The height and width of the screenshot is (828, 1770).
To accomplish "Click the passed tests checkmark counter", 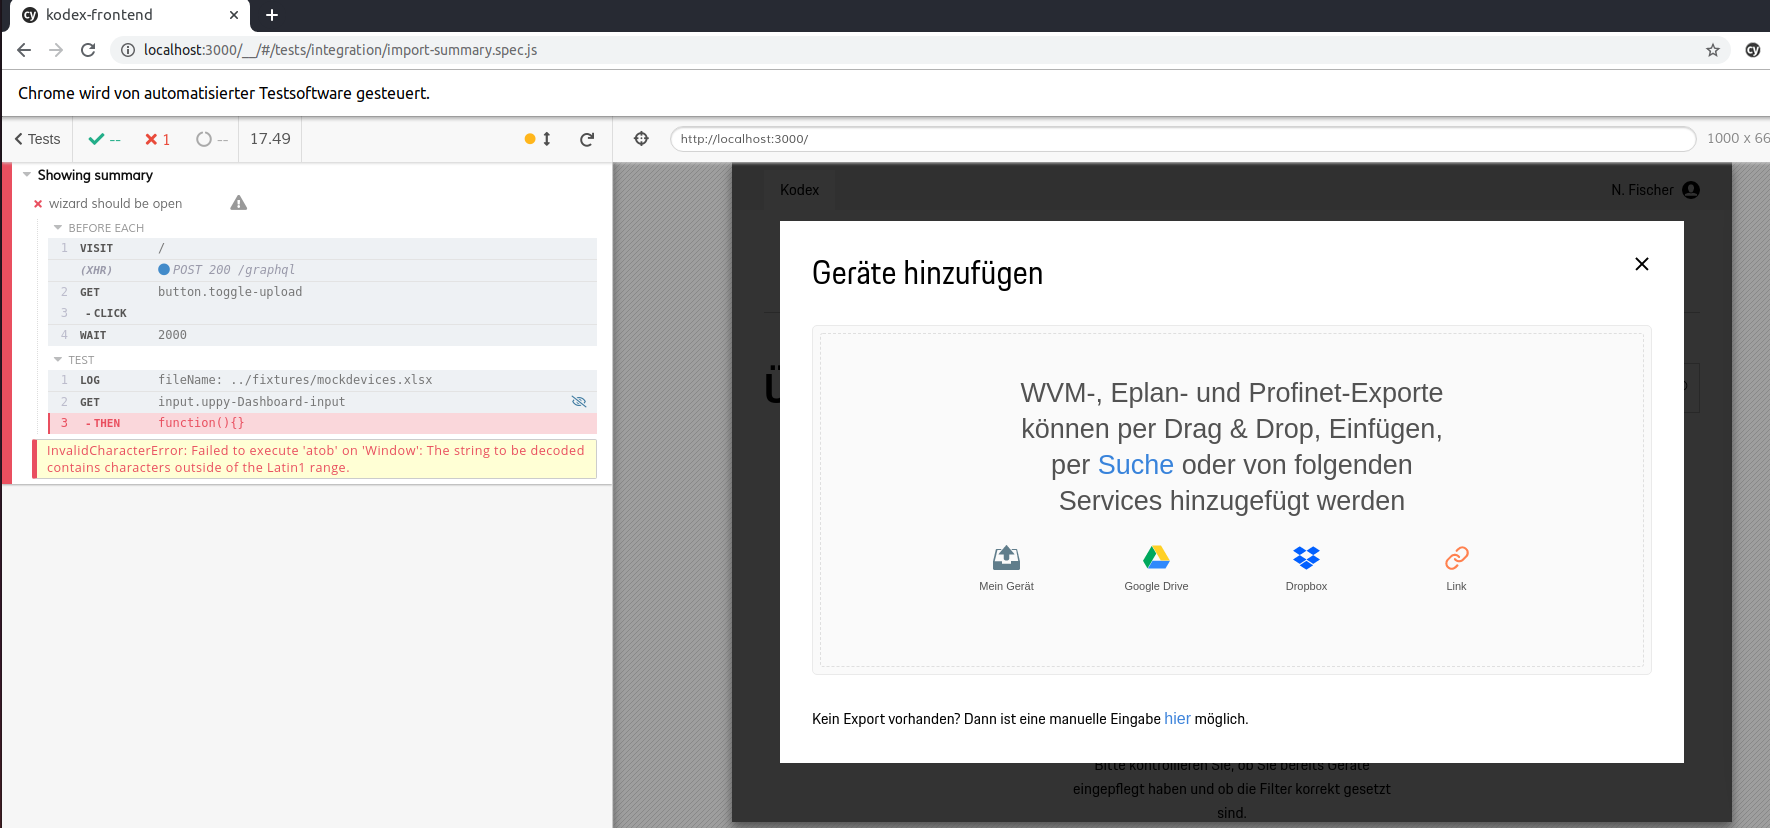I will (104, 139).
